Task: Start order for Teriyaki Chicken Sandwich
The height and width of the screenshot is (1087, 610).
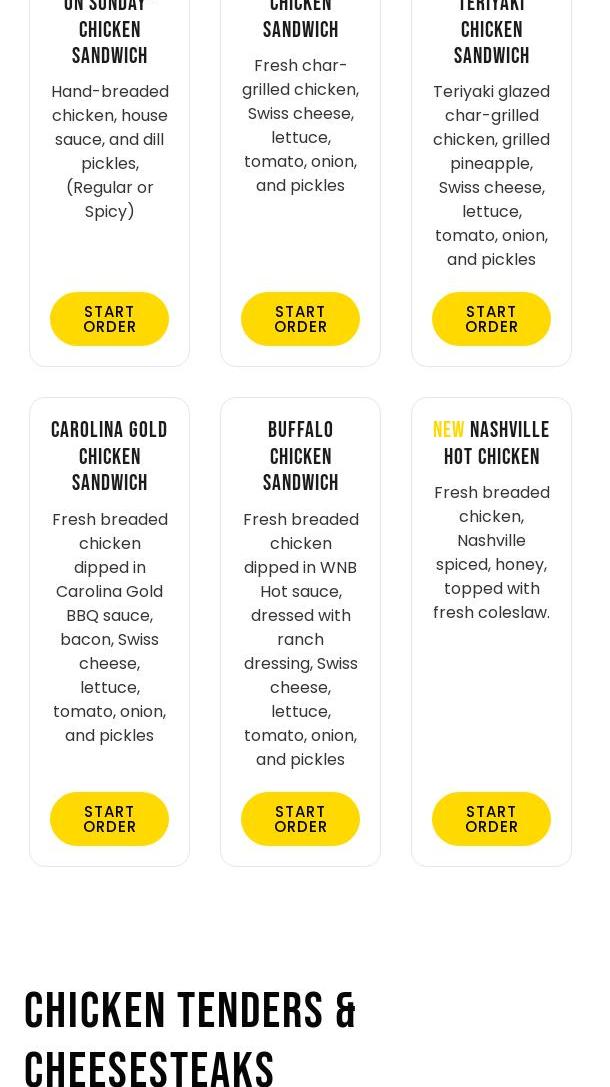Action: click(x=491, y=319)
